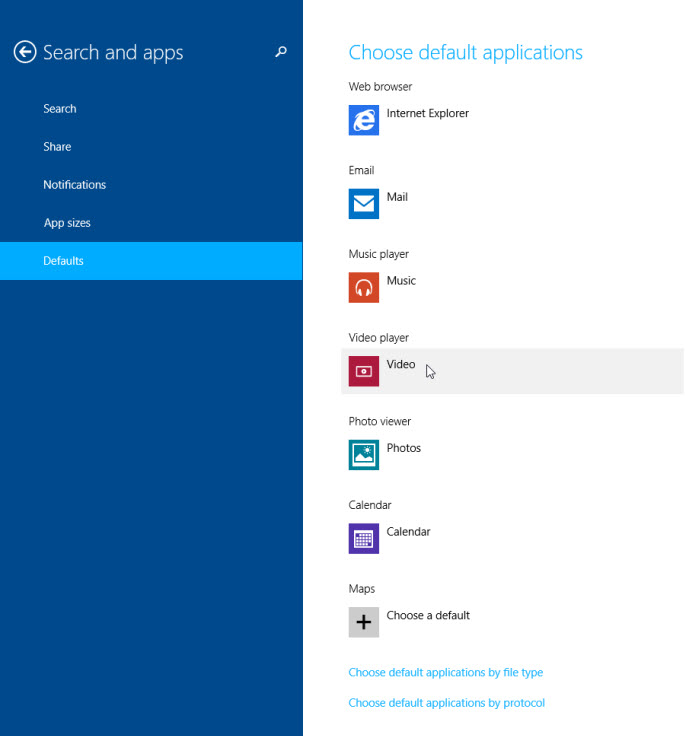Viewport: 685px width, 736px height.
Task: Open the search magnifier icon in sidebar header
Action: pos(281,52)
